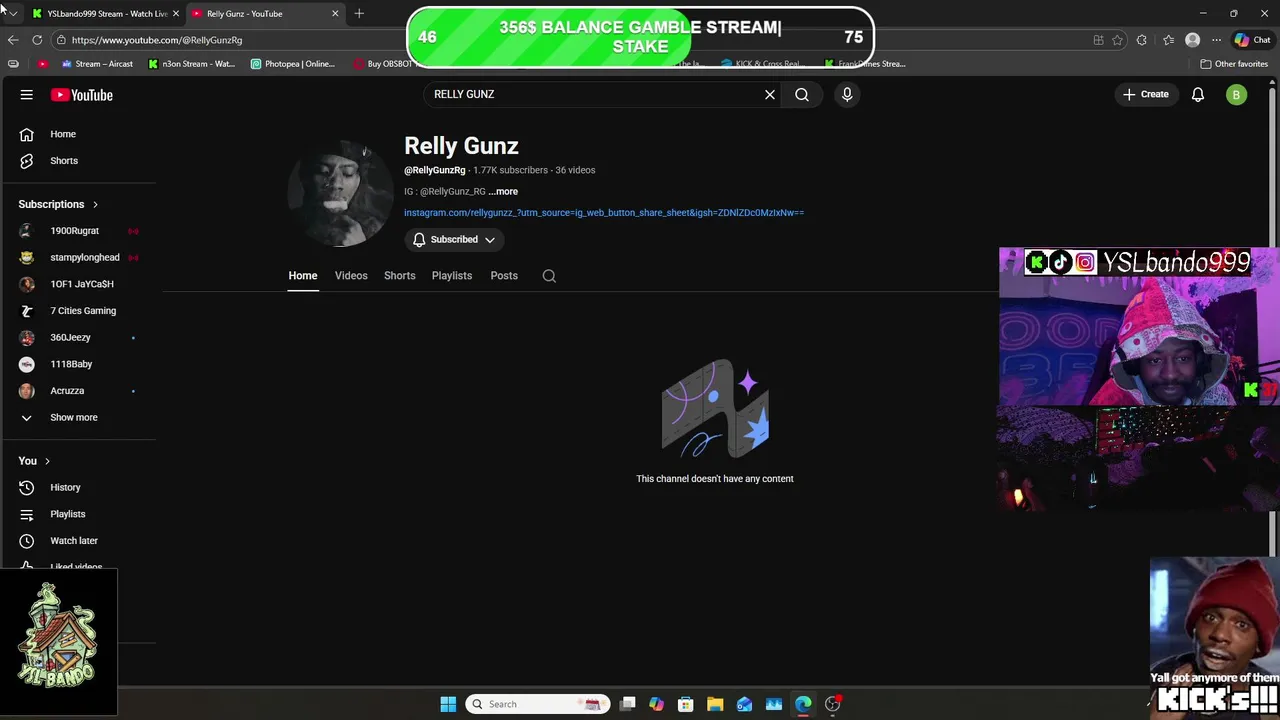Click the Relly Gunz channel avatar
1280x720 pixels.
pos(342,193)
